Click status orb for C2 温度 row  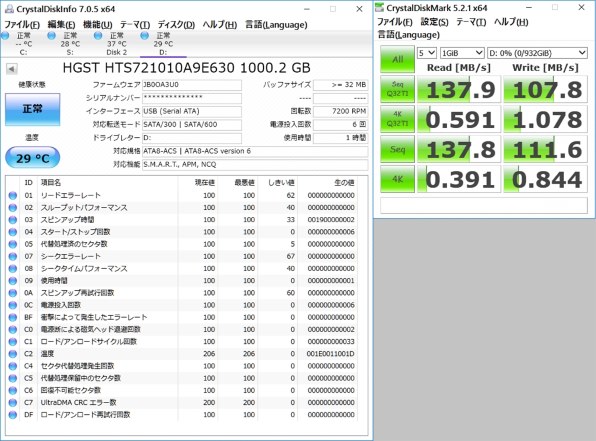point(13,354)
